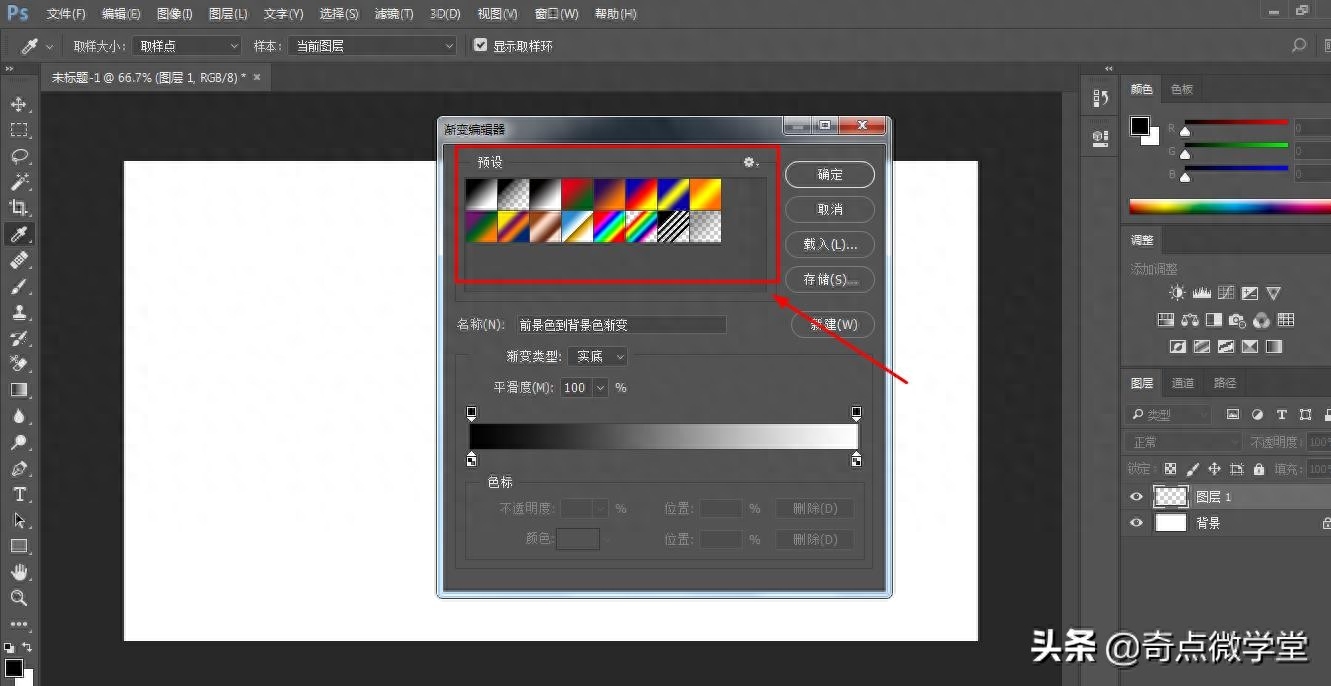Select the rainbow spectrum gradient preset

[609, 227]
